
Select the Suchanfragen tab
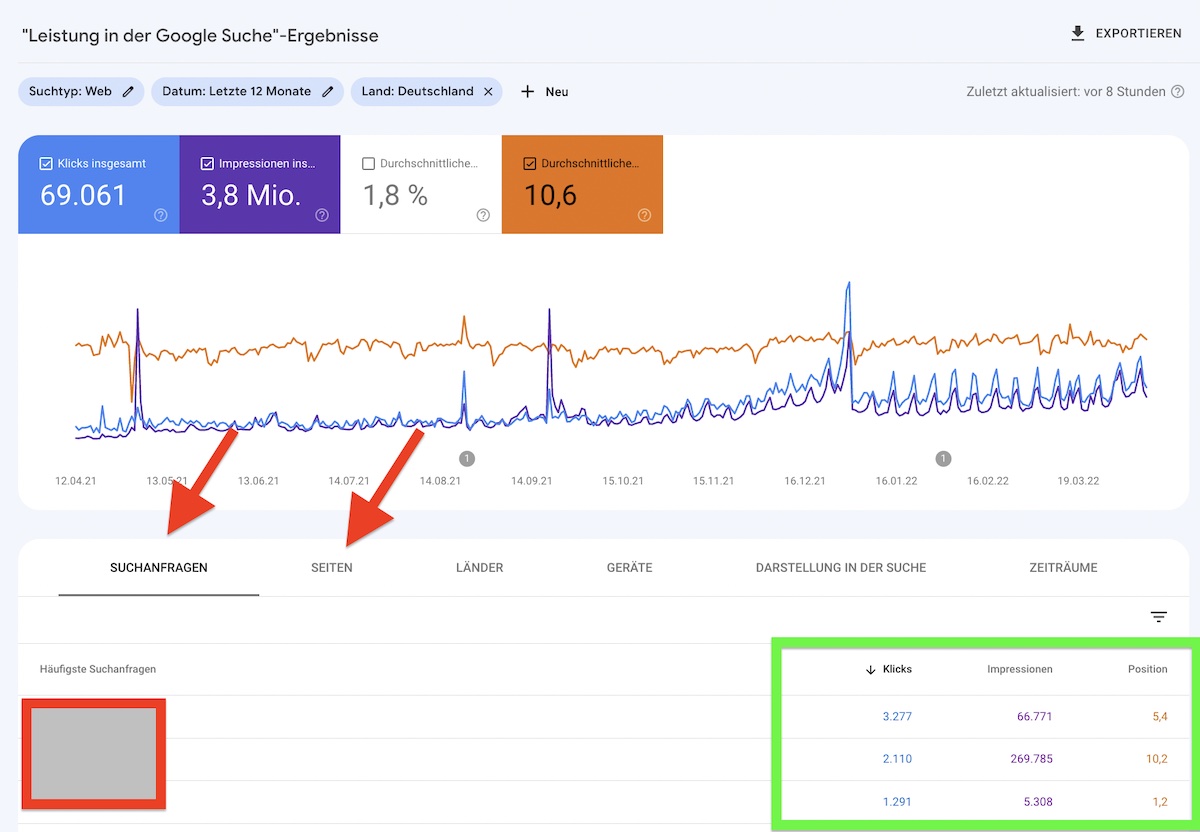point(159,567)
